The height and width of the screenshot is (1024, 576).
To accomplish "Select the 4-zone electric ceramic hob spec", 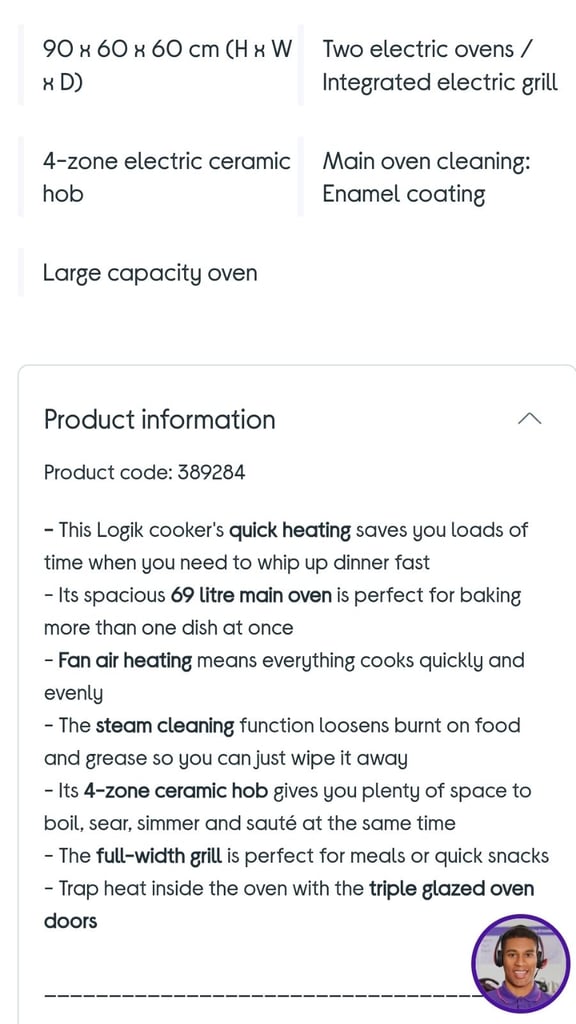I will pyautogui.click(x=167, y=177).
